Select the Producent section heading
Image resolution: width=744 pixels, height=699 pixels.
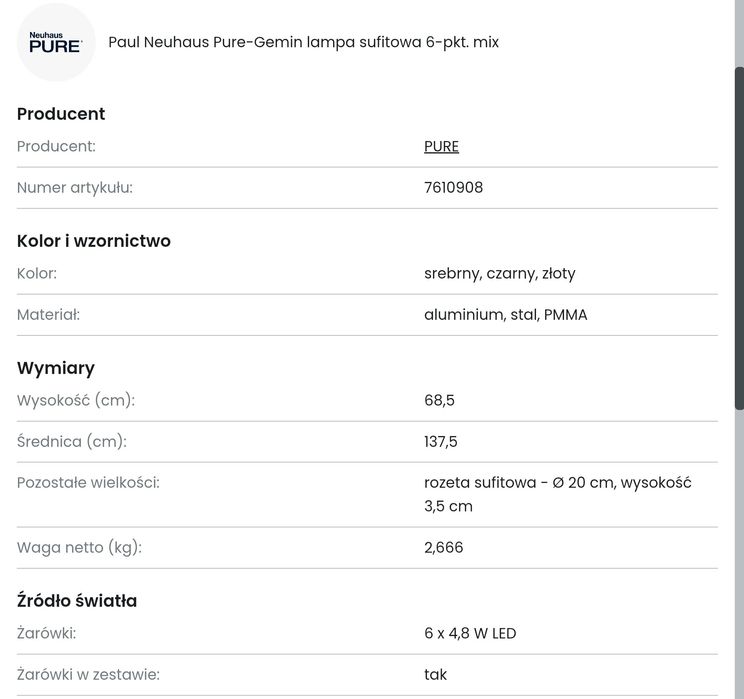pos(61,114)
